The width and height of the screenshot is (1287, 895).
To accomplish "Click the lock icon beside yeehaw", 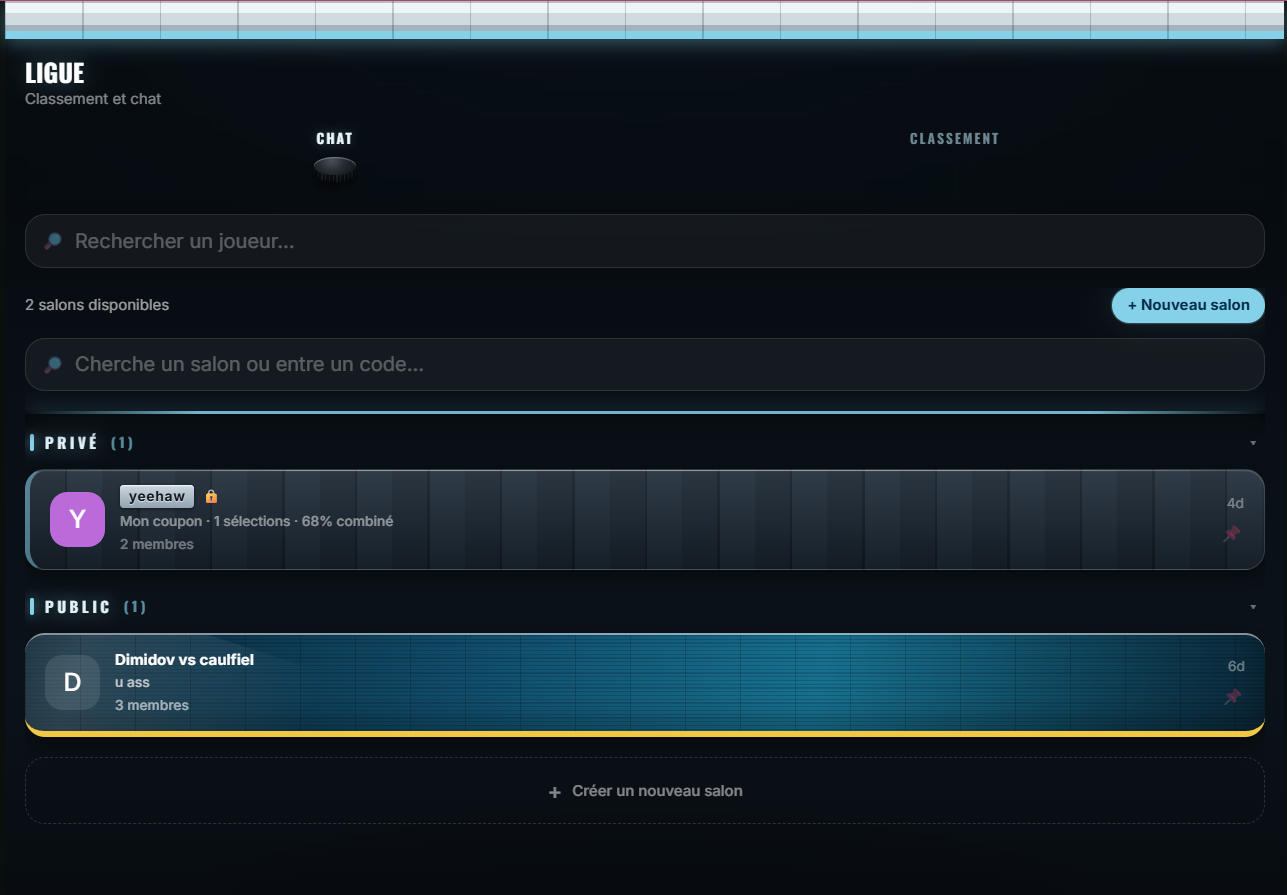I will pos(211,496).
